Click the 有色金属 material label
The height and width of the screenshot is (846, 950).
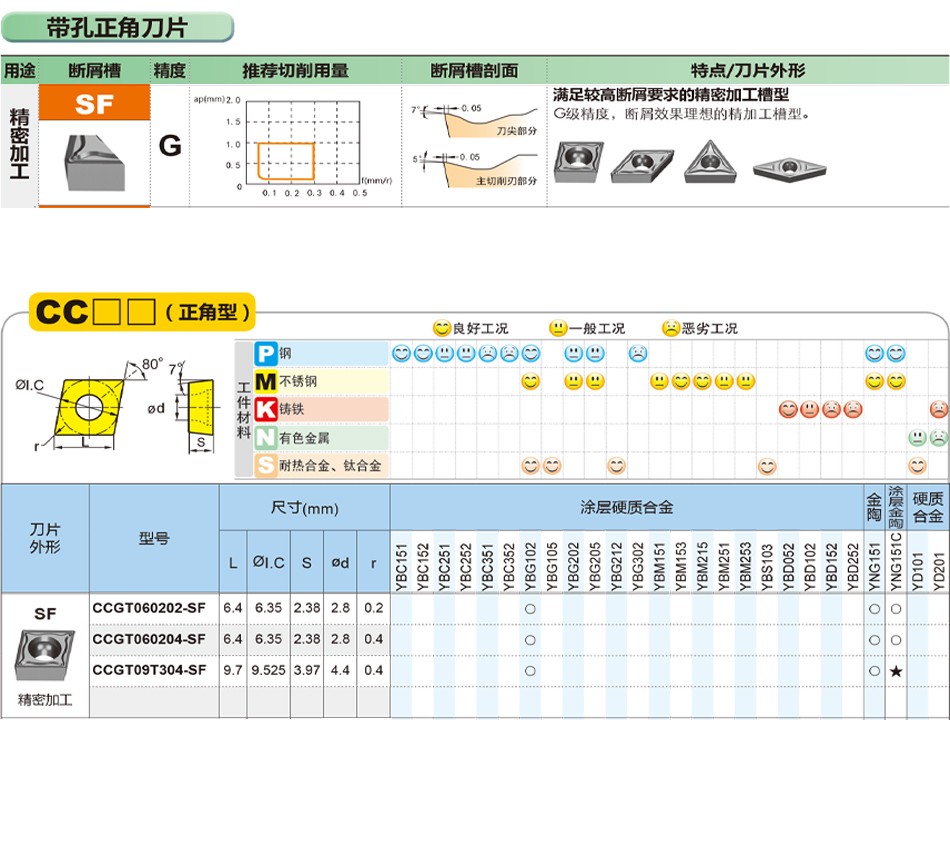(x=304, y=438)
